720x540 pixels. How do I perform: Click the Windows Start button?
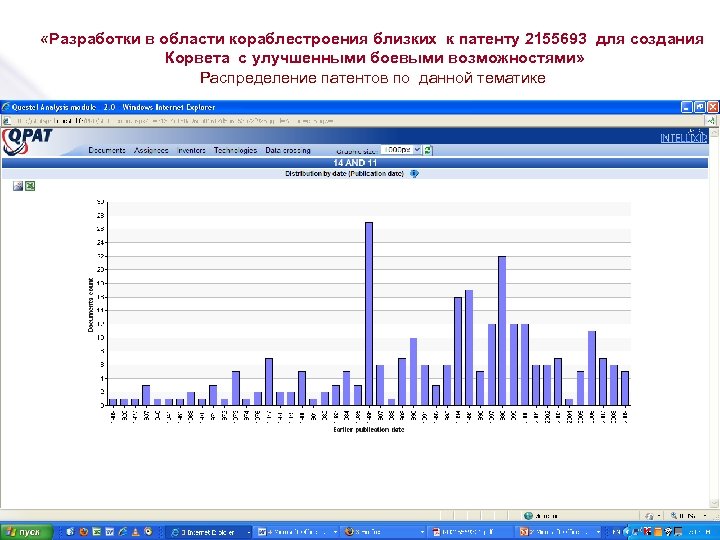tap(25, 532)
